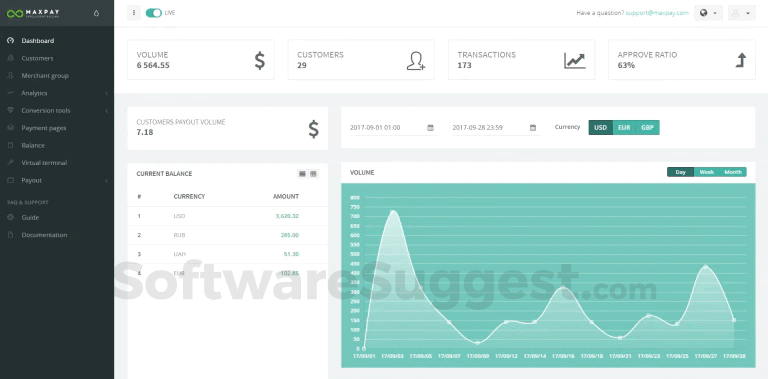Click the chart icon in Transactions card
The image size is (768, 379).
(x=575, y=60)
